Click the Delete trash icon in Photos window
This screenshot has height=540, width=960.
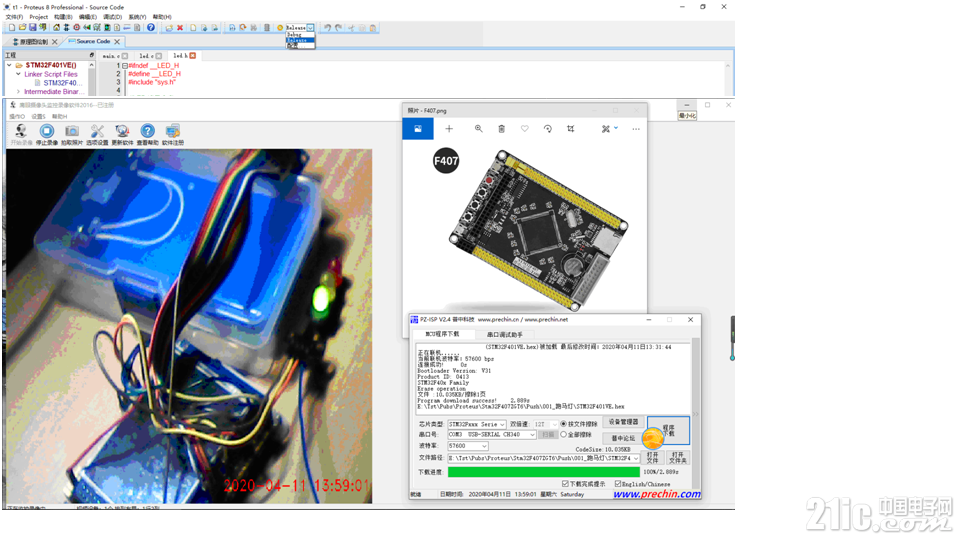coord(501,129)
